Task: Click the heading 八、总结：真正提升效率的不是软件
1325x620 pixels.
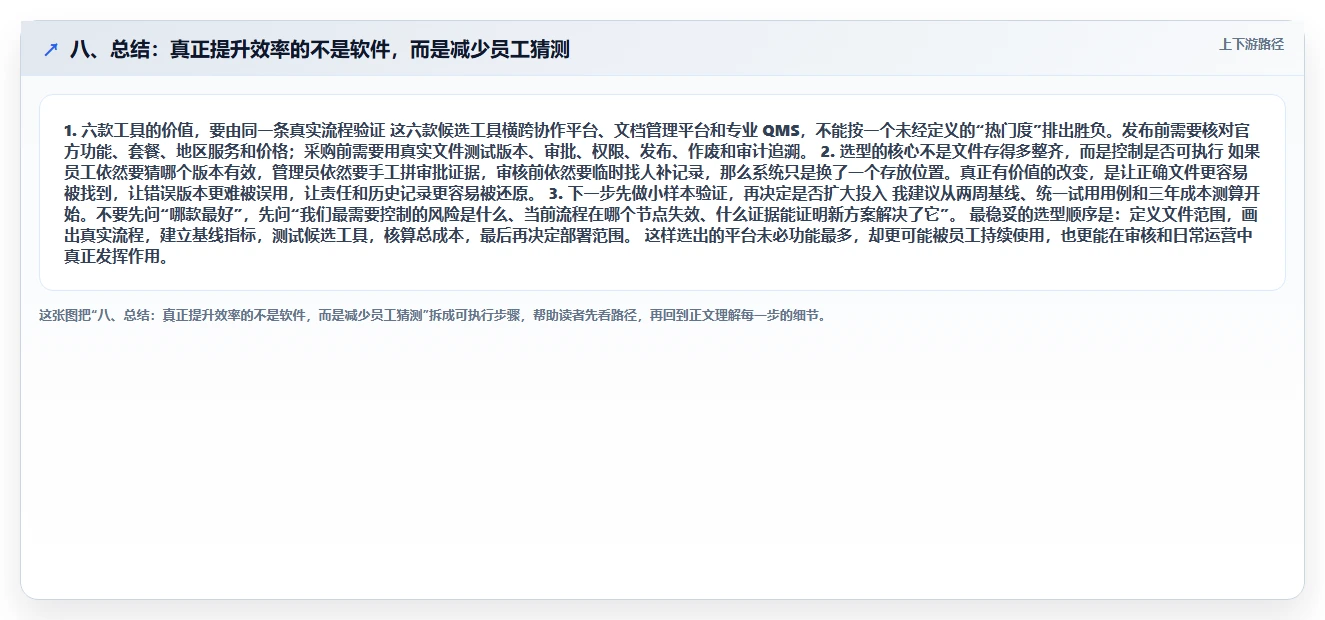Action: (320, 49)
